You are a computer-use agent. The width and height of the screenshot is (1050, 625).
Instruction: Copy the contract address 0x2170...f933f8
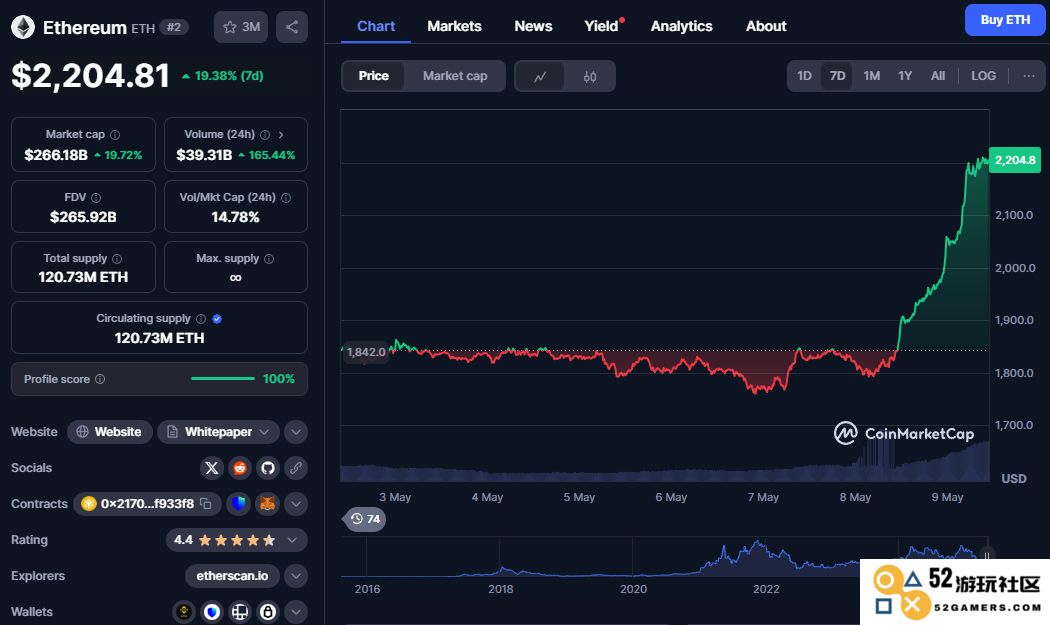point(206,504)
